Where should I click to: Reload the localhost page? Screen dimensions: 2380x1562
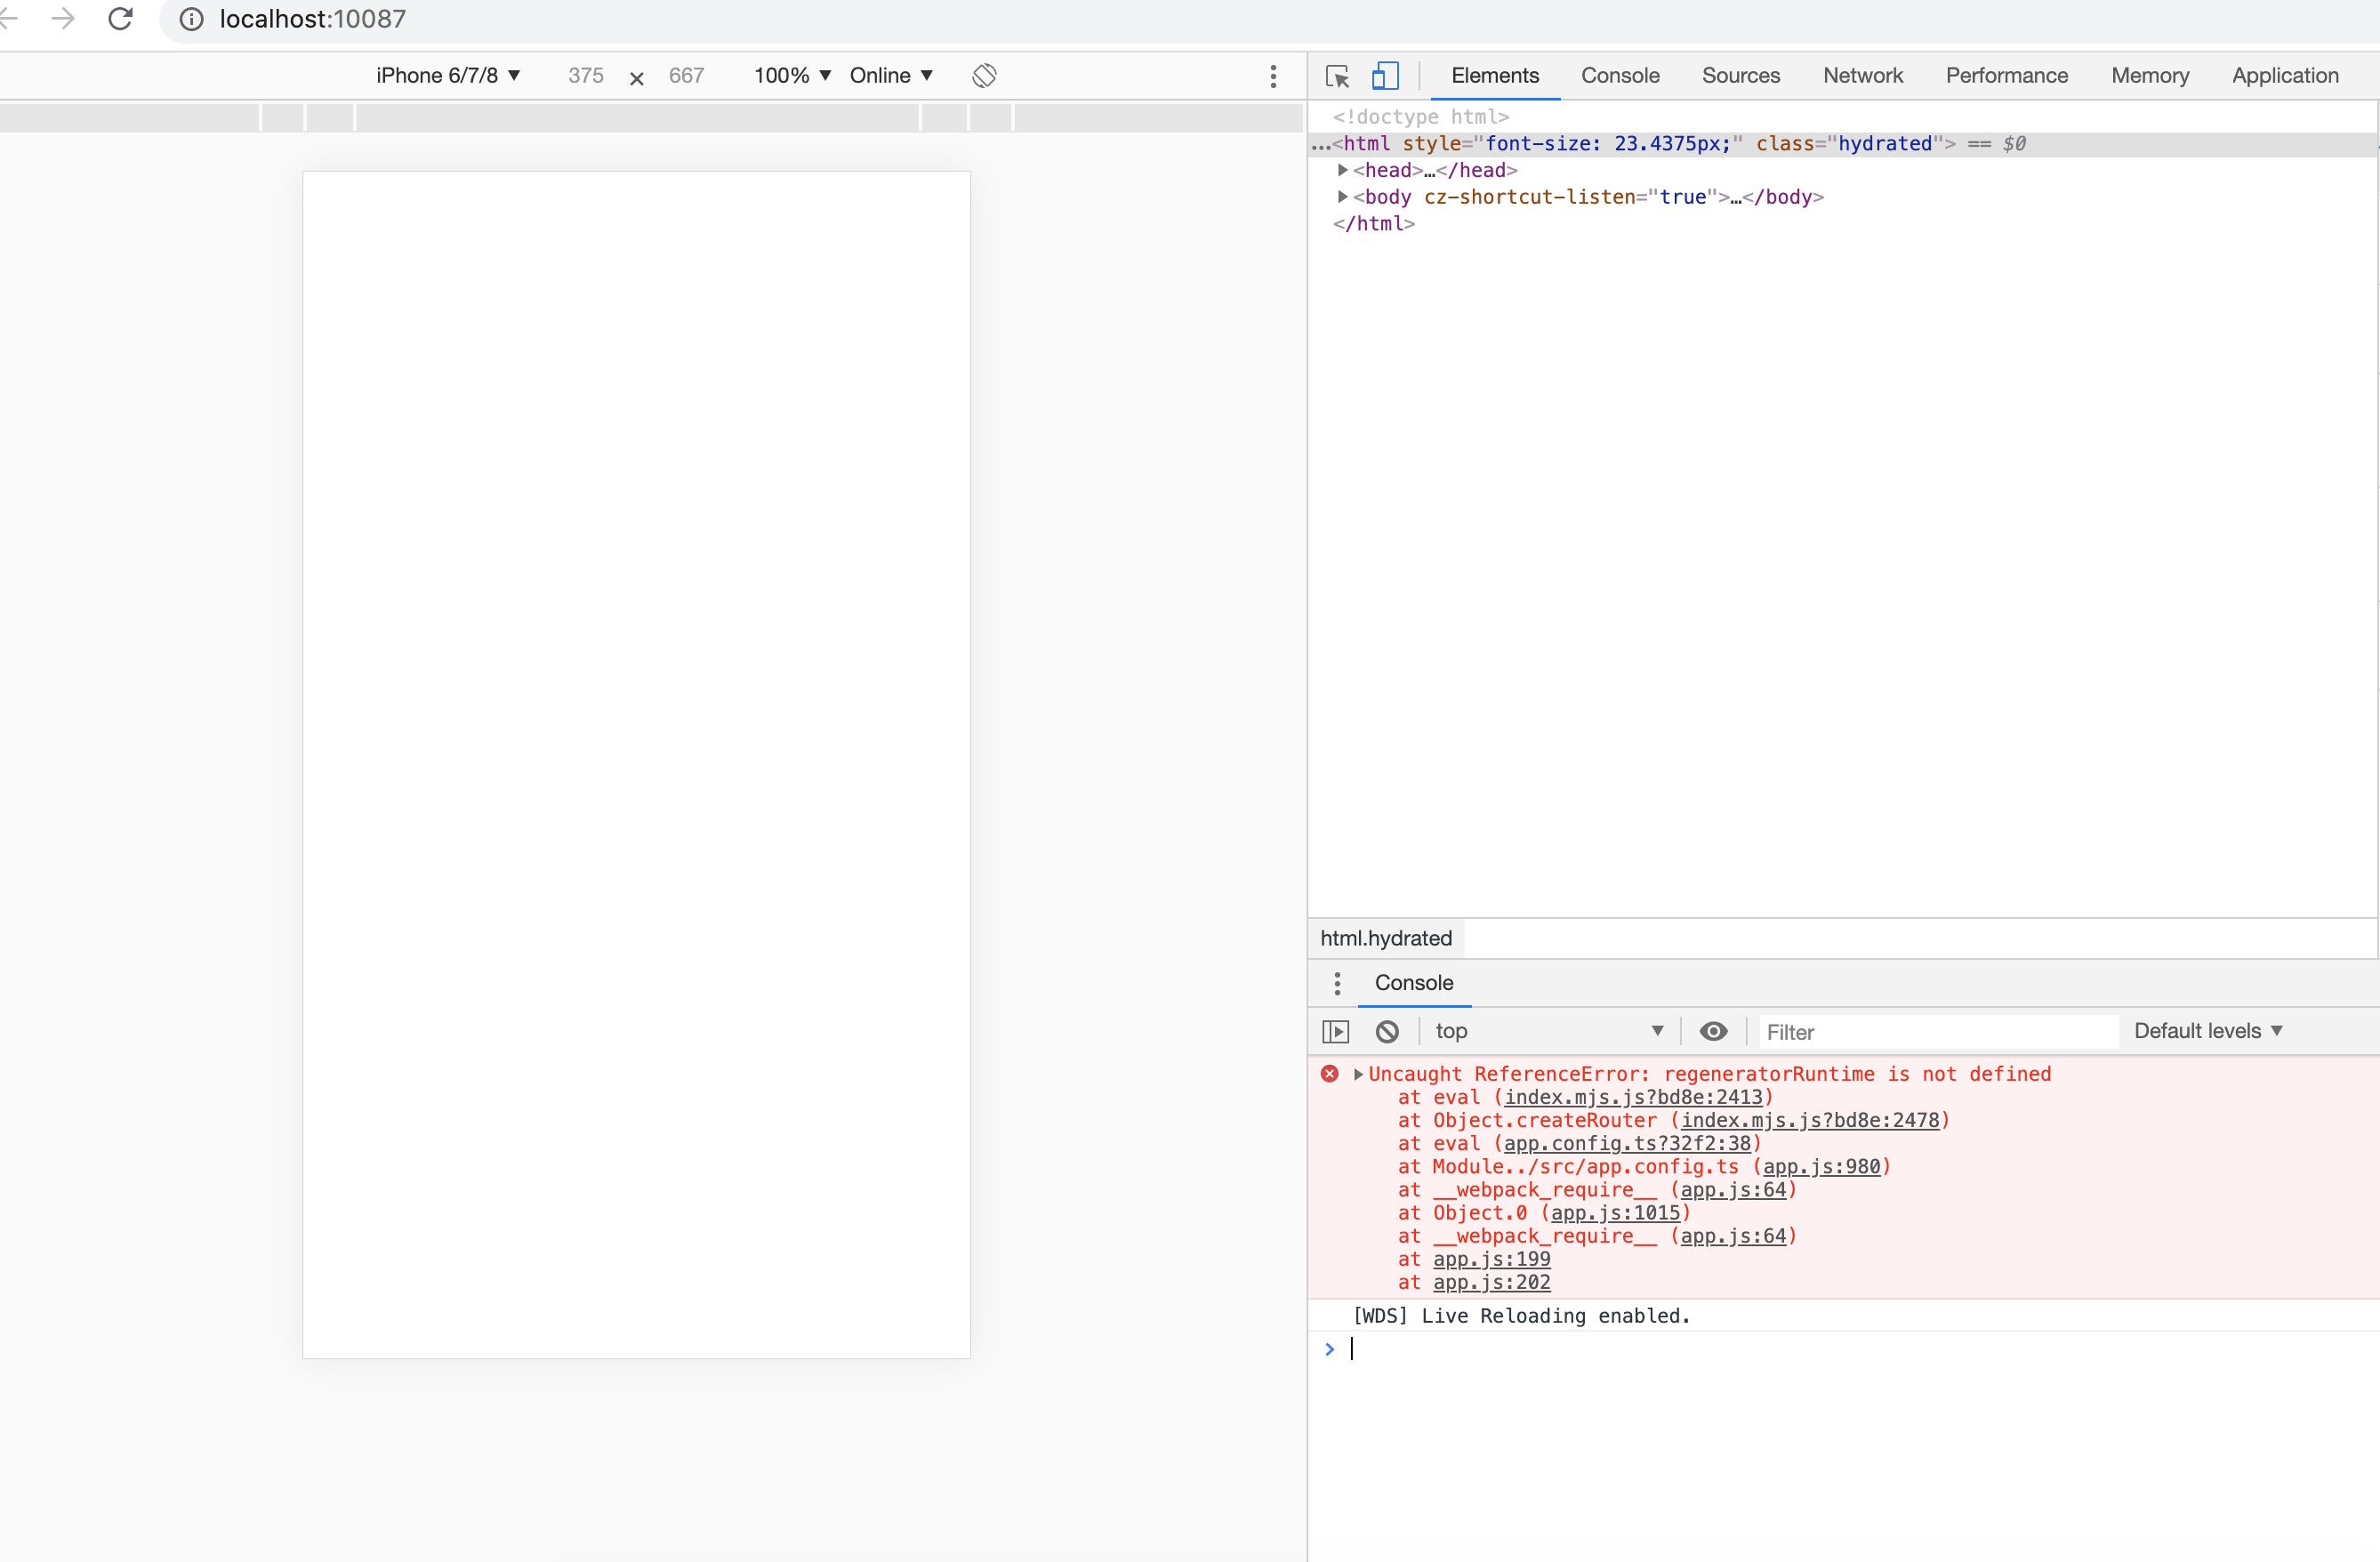[120, 18]
